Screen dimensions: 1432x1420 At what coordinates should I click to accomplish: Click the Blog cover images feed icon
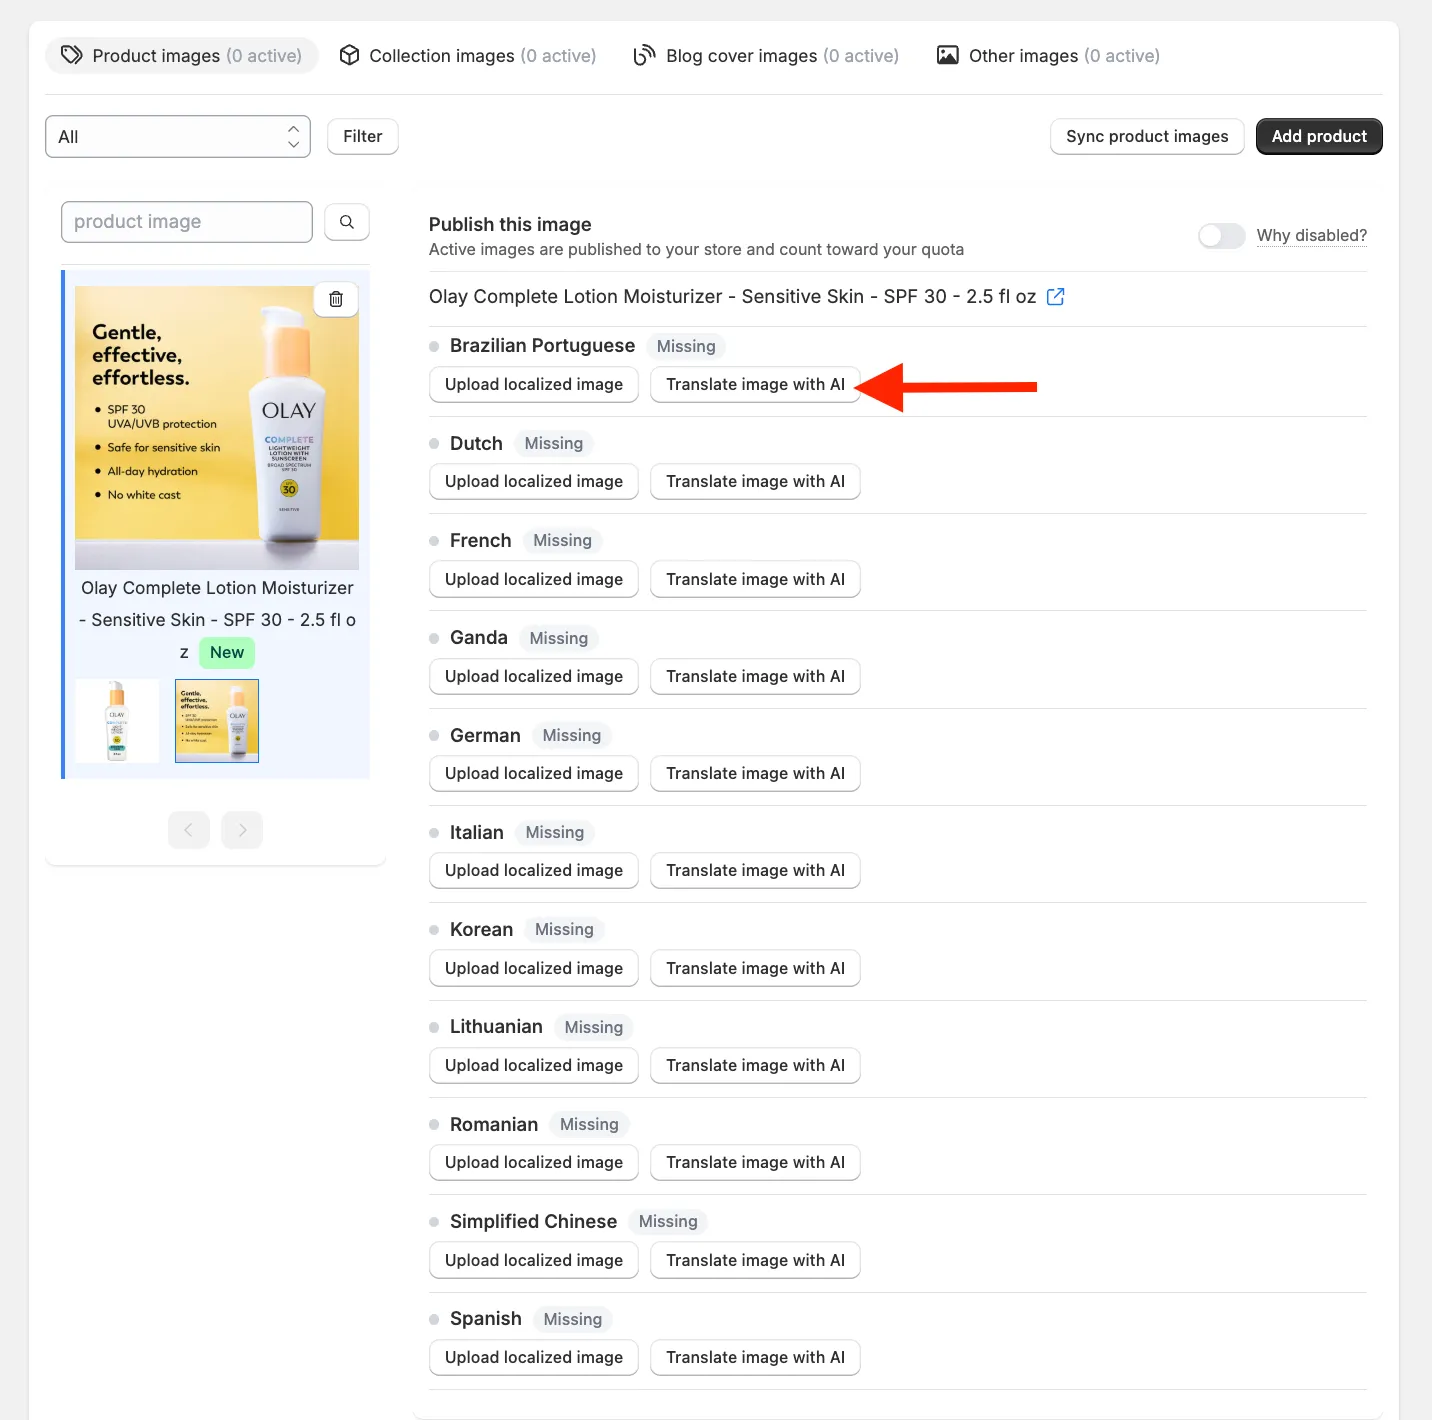pyautogui.click(x=645, y=55)
